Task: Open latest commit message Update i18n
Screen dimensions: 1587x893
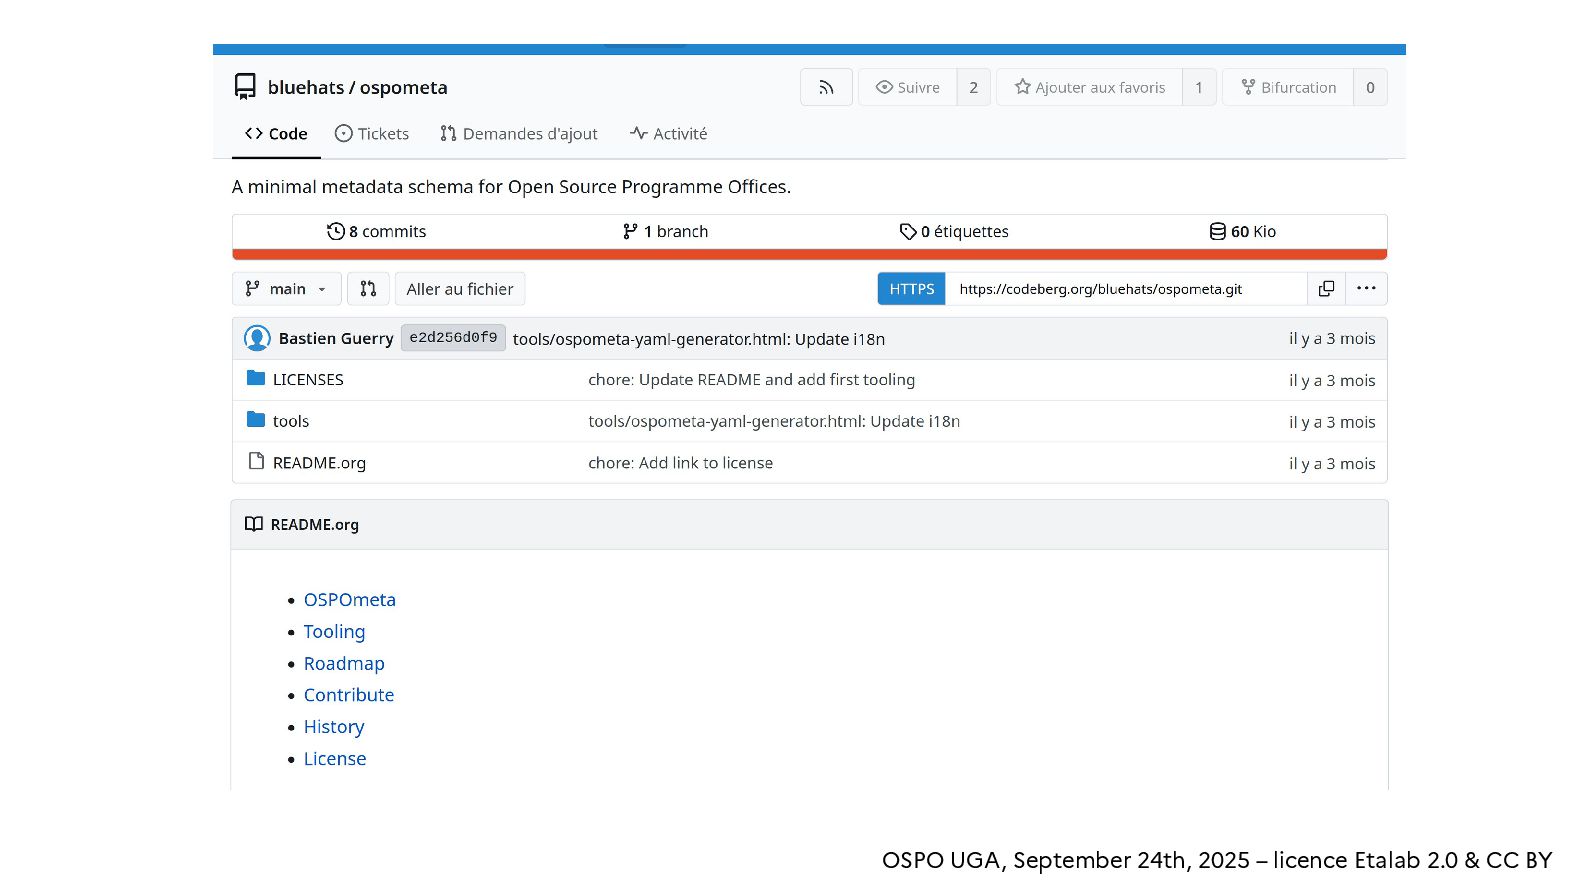Action: (x=699, y=339)
